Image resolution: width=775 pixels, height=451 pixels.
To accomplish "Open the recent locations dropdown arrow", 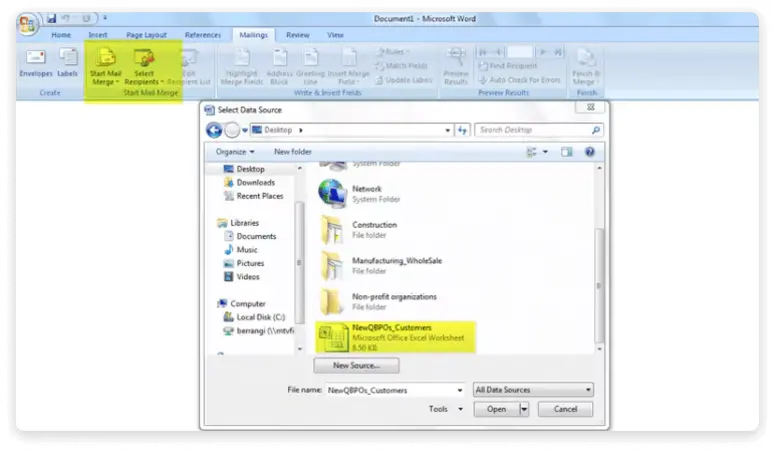I will pyautogui.click(x=245, y=131).
